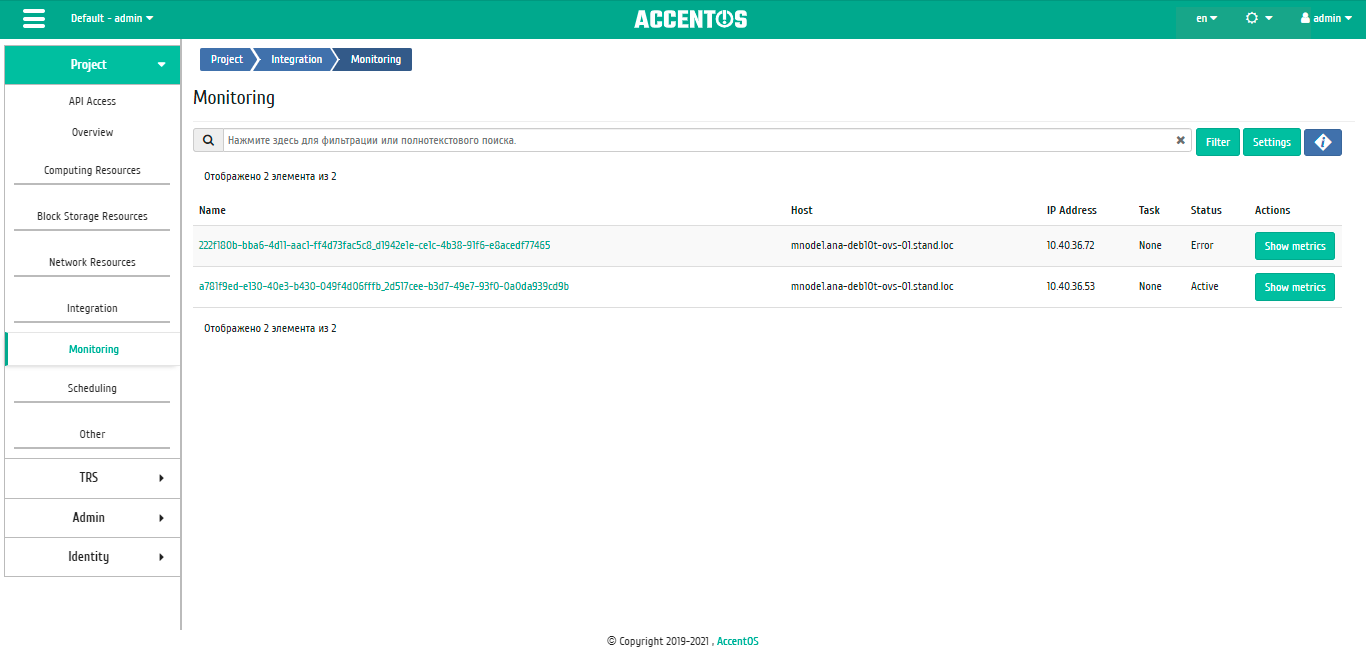Open Computing Resources in sidebar
The height and width of the screenshot is (652, 1366).
(92, 170)
